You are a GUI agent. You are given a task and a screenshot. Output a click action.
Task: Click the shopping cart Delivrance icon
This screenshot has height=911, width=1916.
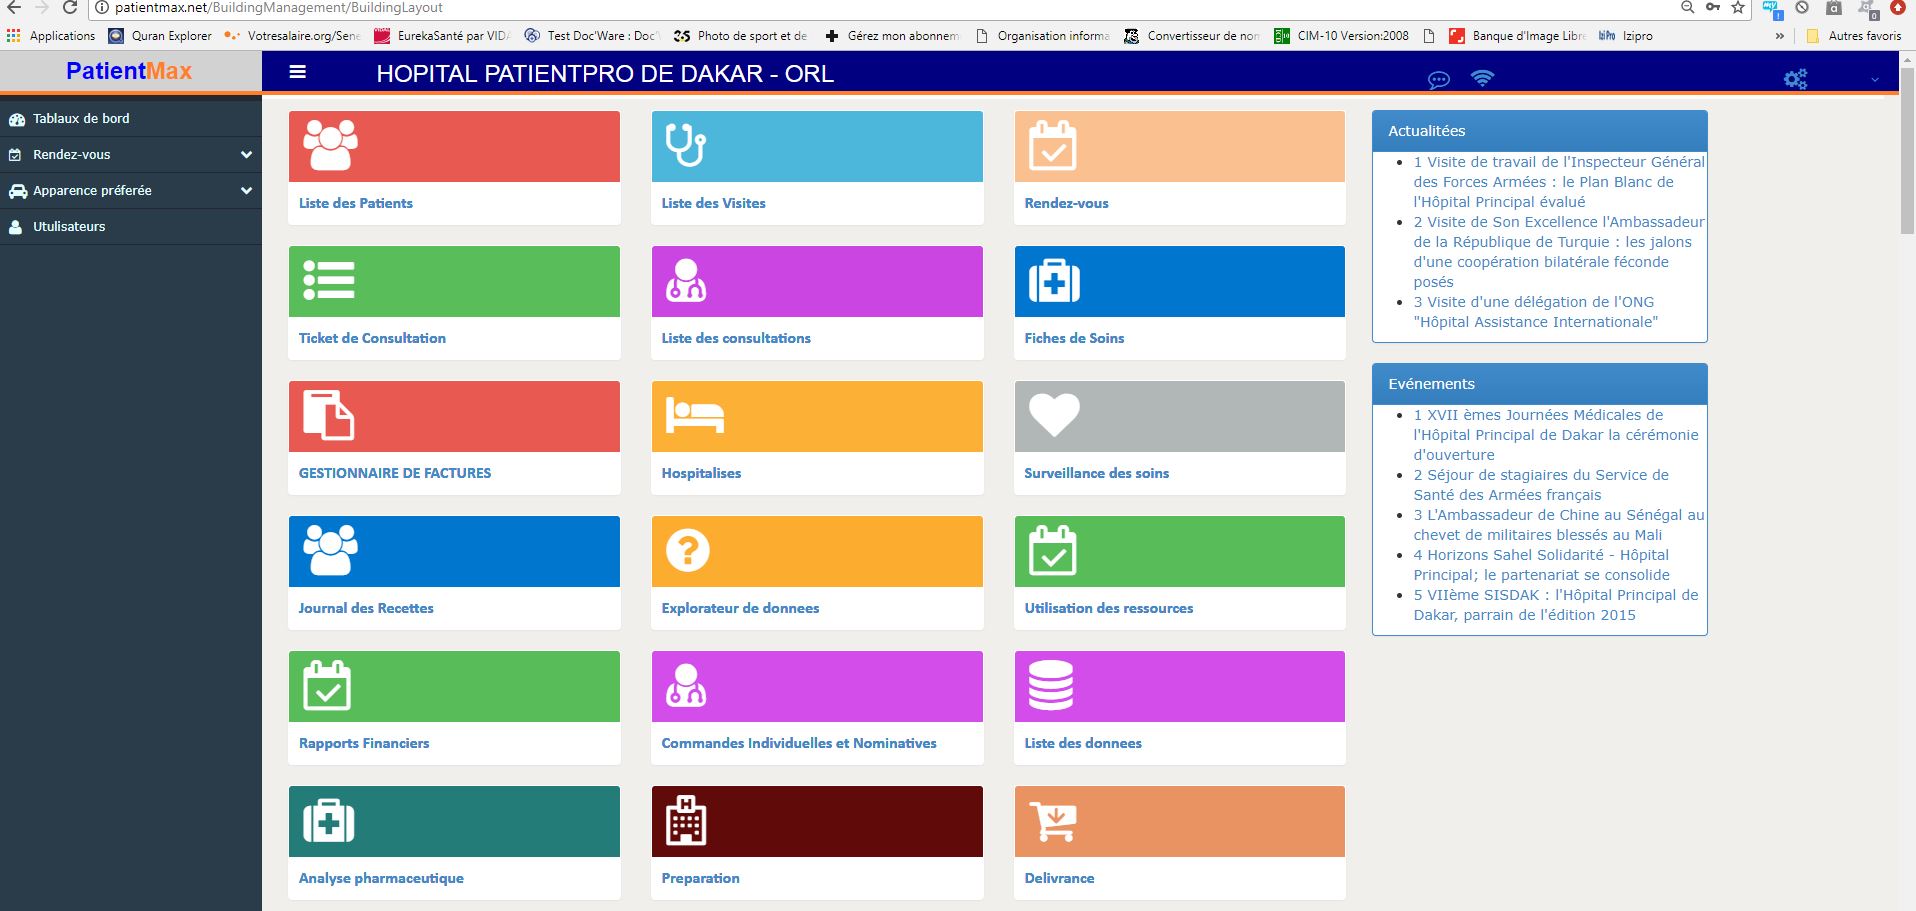click(1053, 822)
